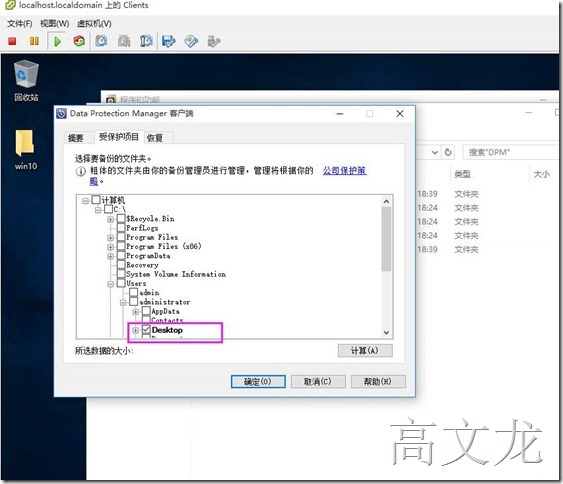Click the 大小 column header in explorer

(x=541, y=174)
